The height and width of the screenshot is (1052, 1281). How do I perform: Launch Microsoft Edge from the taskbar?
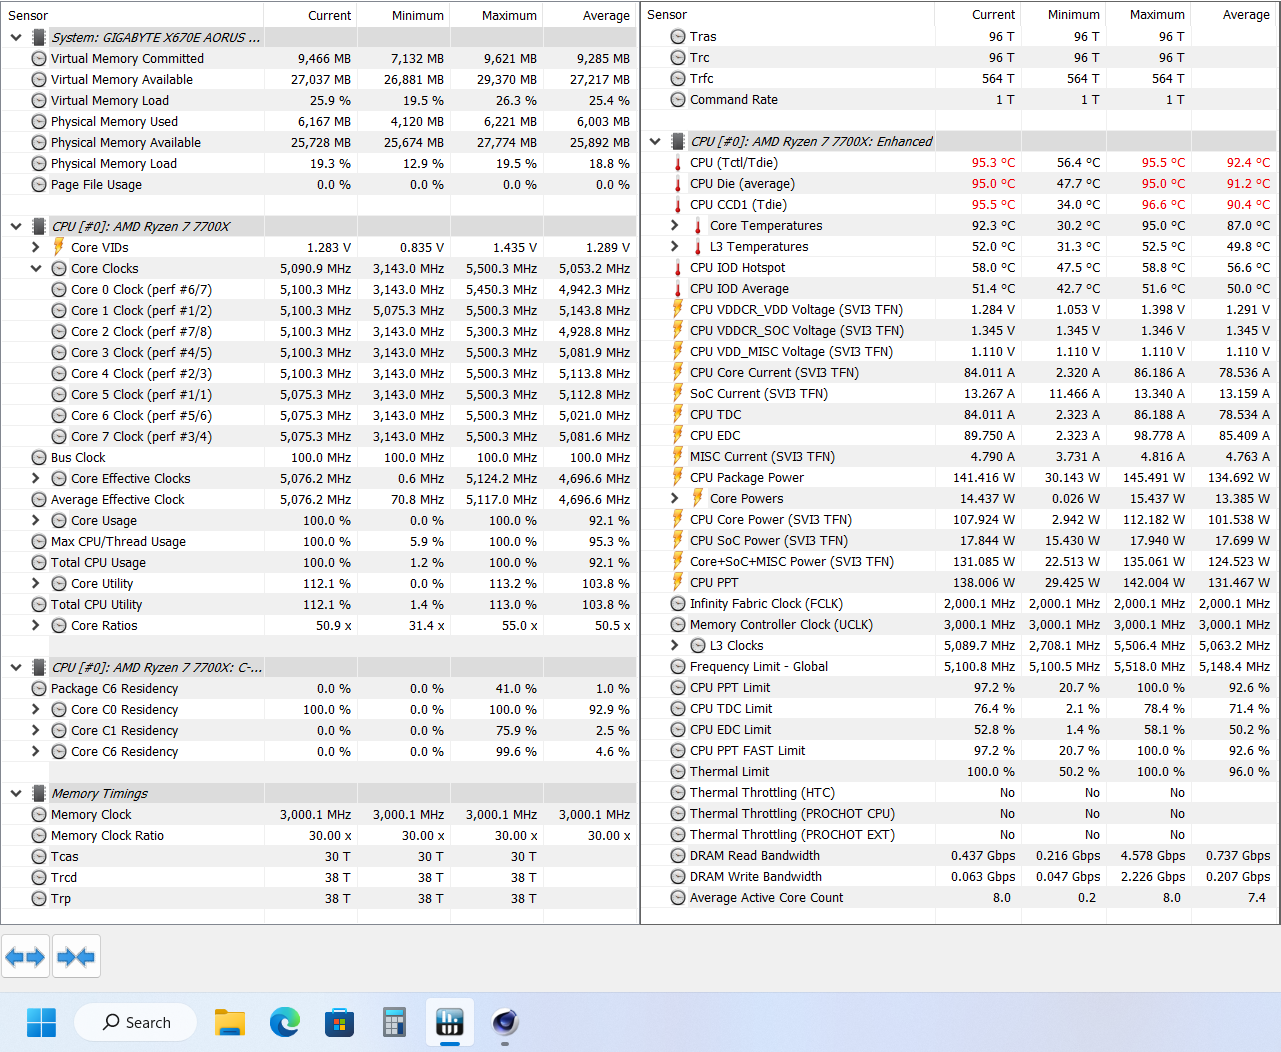(x=285, y=1022)
